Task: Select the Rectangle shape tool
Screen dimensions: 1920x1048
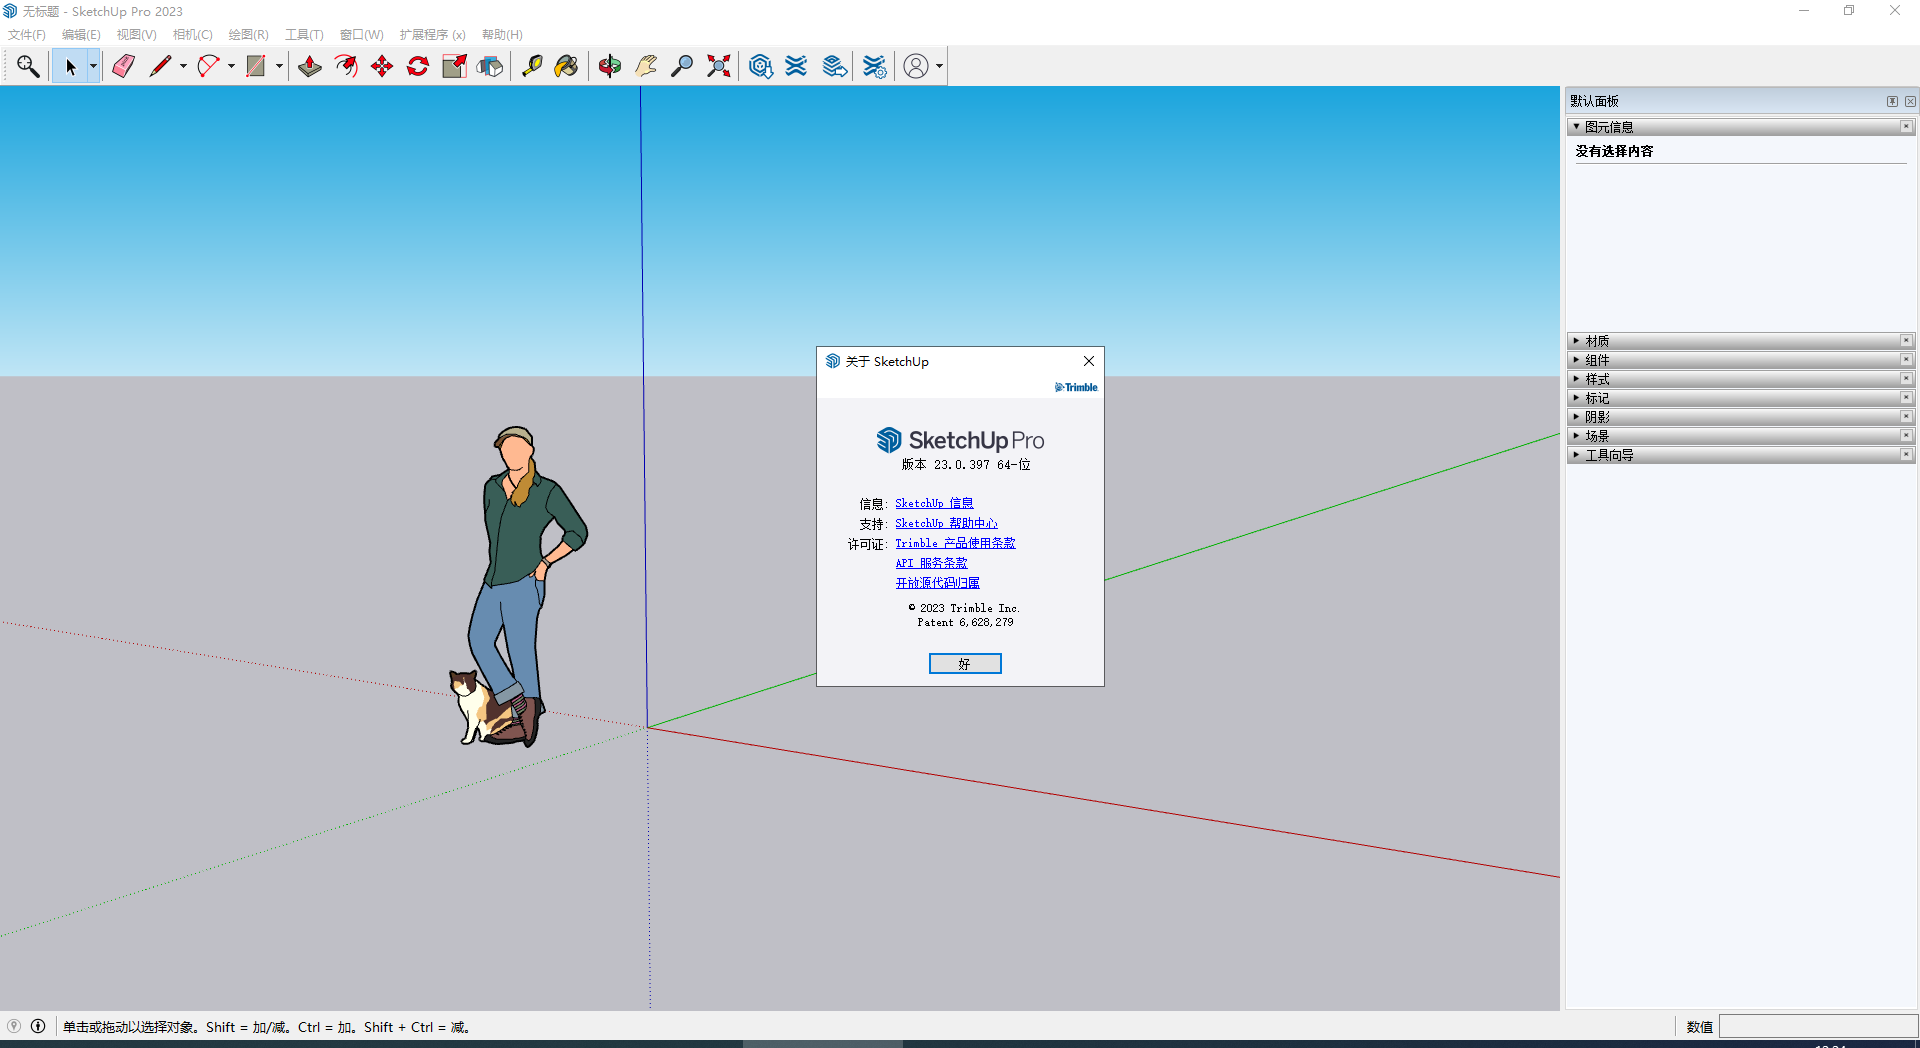Action: (x=256, y=66)
